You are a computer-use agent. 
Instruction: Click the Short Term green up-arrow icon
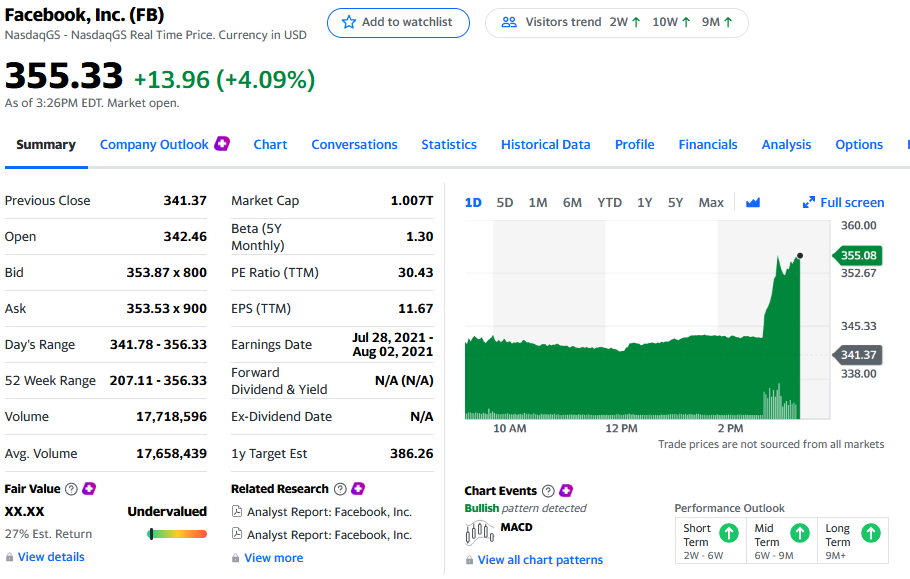(x=729, y=533)
